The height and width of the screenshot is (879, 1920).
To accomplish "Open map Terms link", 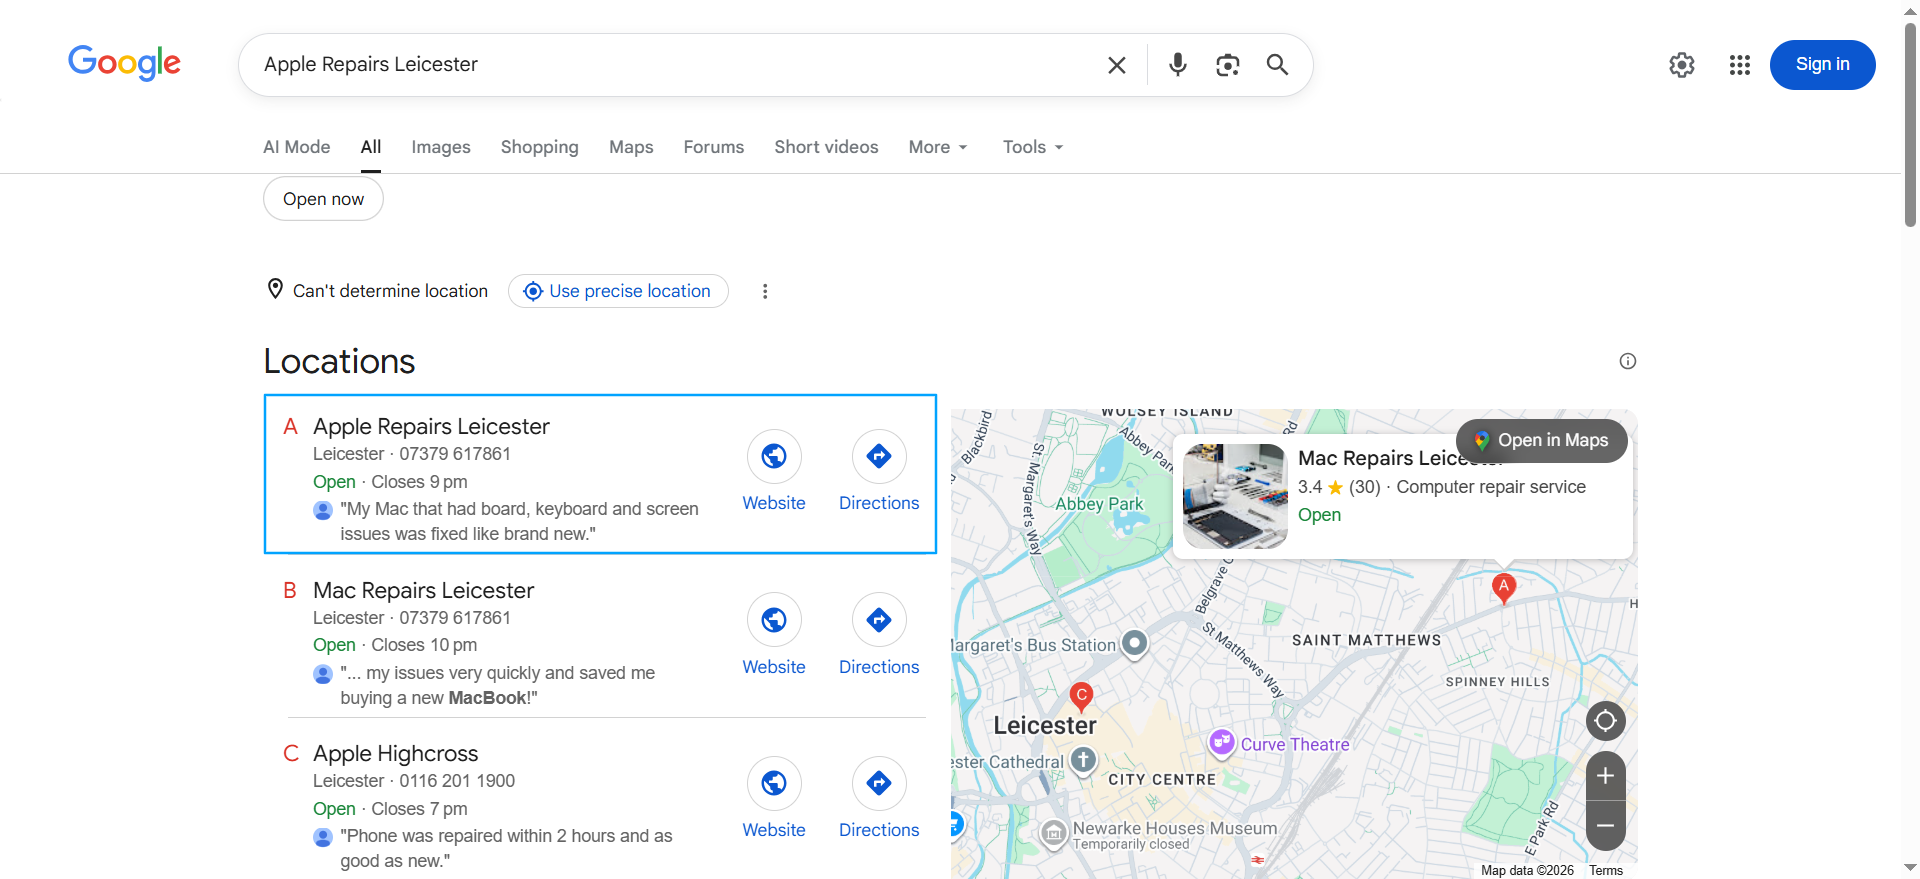I will (x=1606, y=871).
